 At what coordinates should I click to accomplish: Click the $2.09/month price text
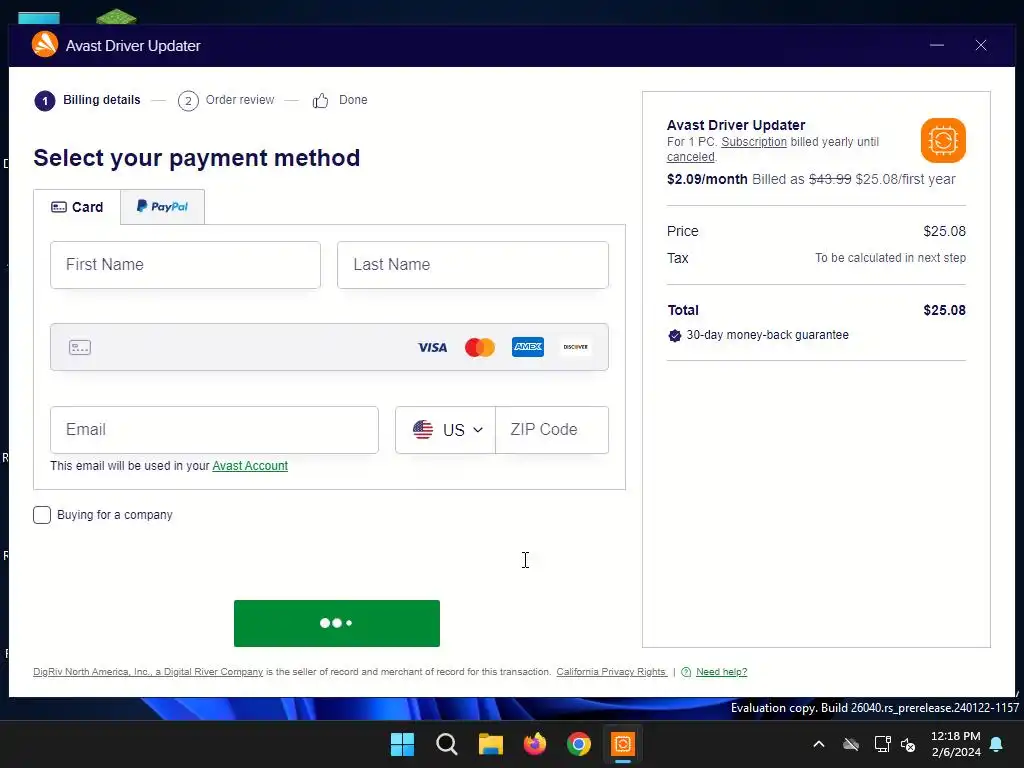(x=707, y=179)
